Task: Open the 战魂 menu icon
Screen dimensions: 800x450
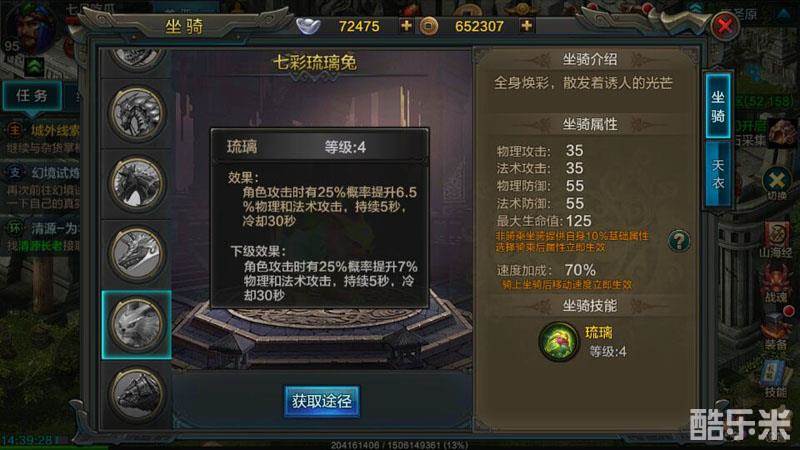Action: coord(776,285)
